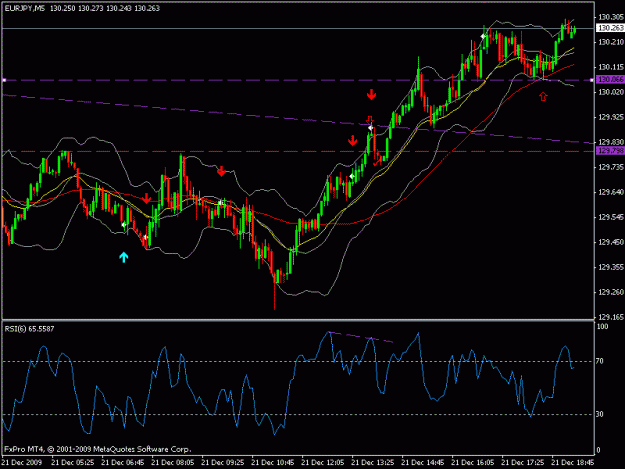The height and width of the screenshot is (469, 625).
Task: Click the 129.925 price axis label
Action: (x=611, y=117)
